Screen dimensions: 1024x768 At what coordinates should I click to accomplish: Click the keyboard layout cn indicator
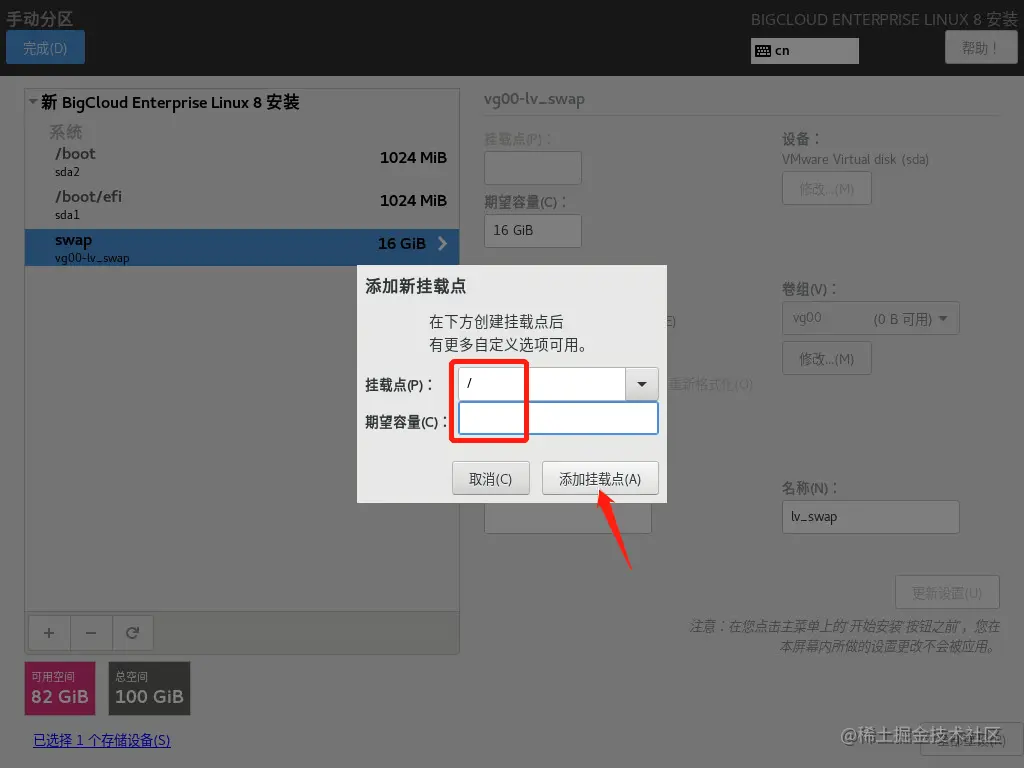coord(805,51)
